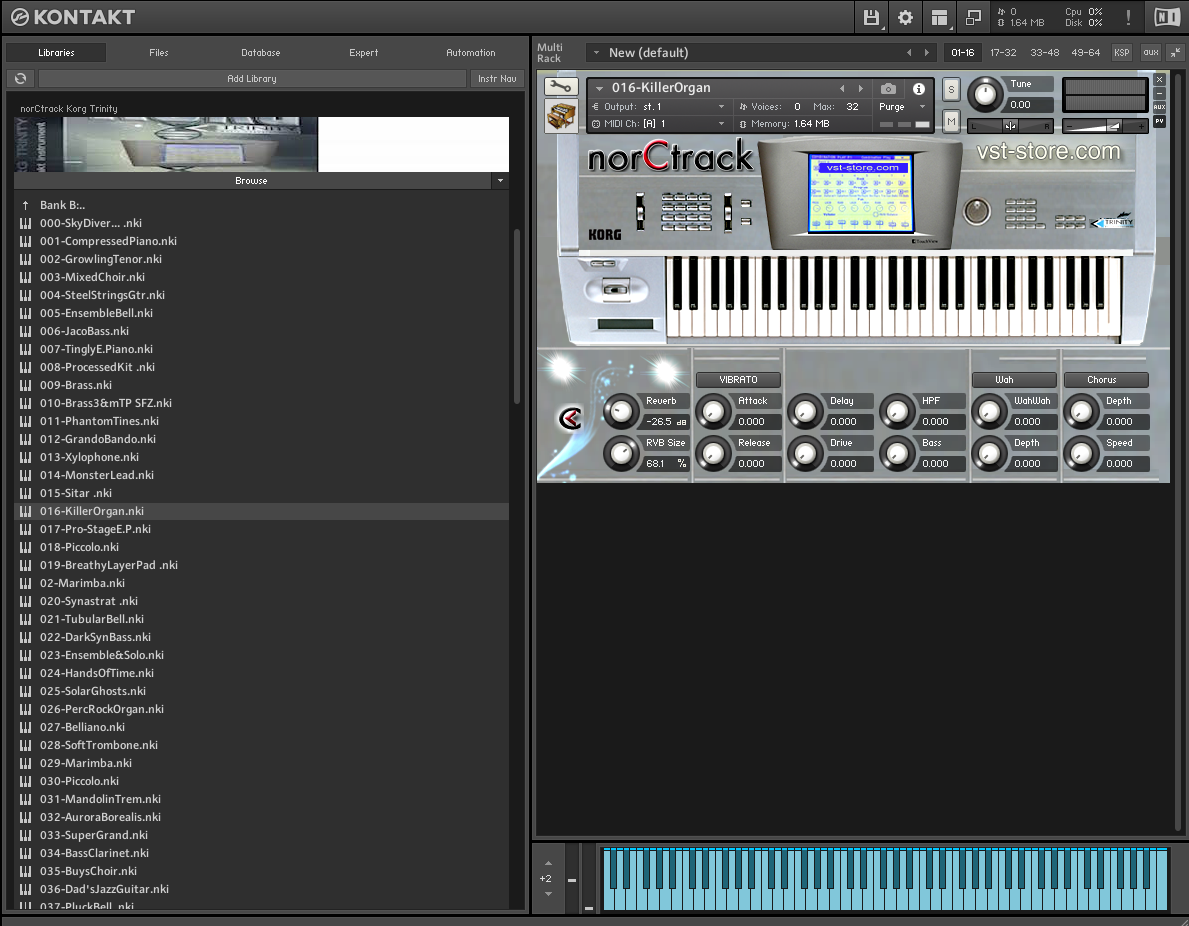1189x926 pixels.
Task: Toggle the Wah effect button
Action: point(1014,379)
